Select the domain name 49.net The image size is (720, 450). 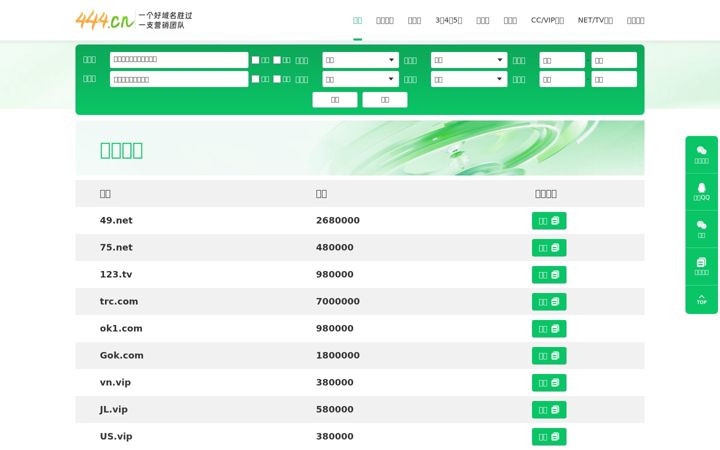(116, 220)
